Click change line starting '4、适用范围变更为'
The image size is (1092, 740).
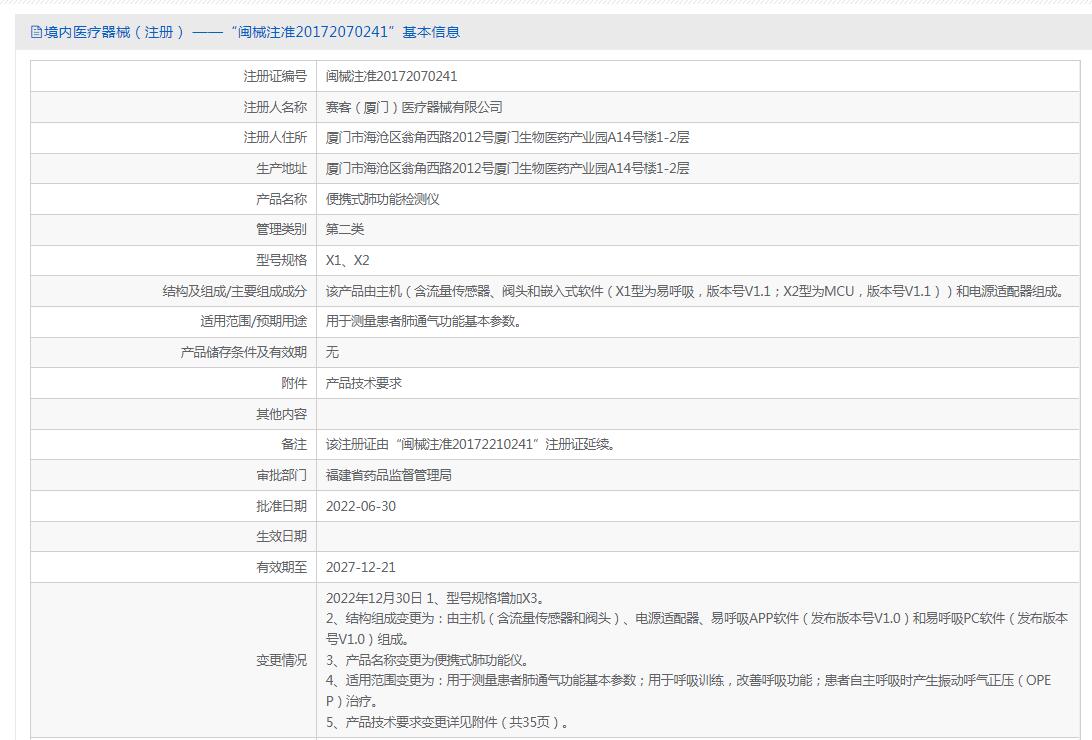pos(688,691)
